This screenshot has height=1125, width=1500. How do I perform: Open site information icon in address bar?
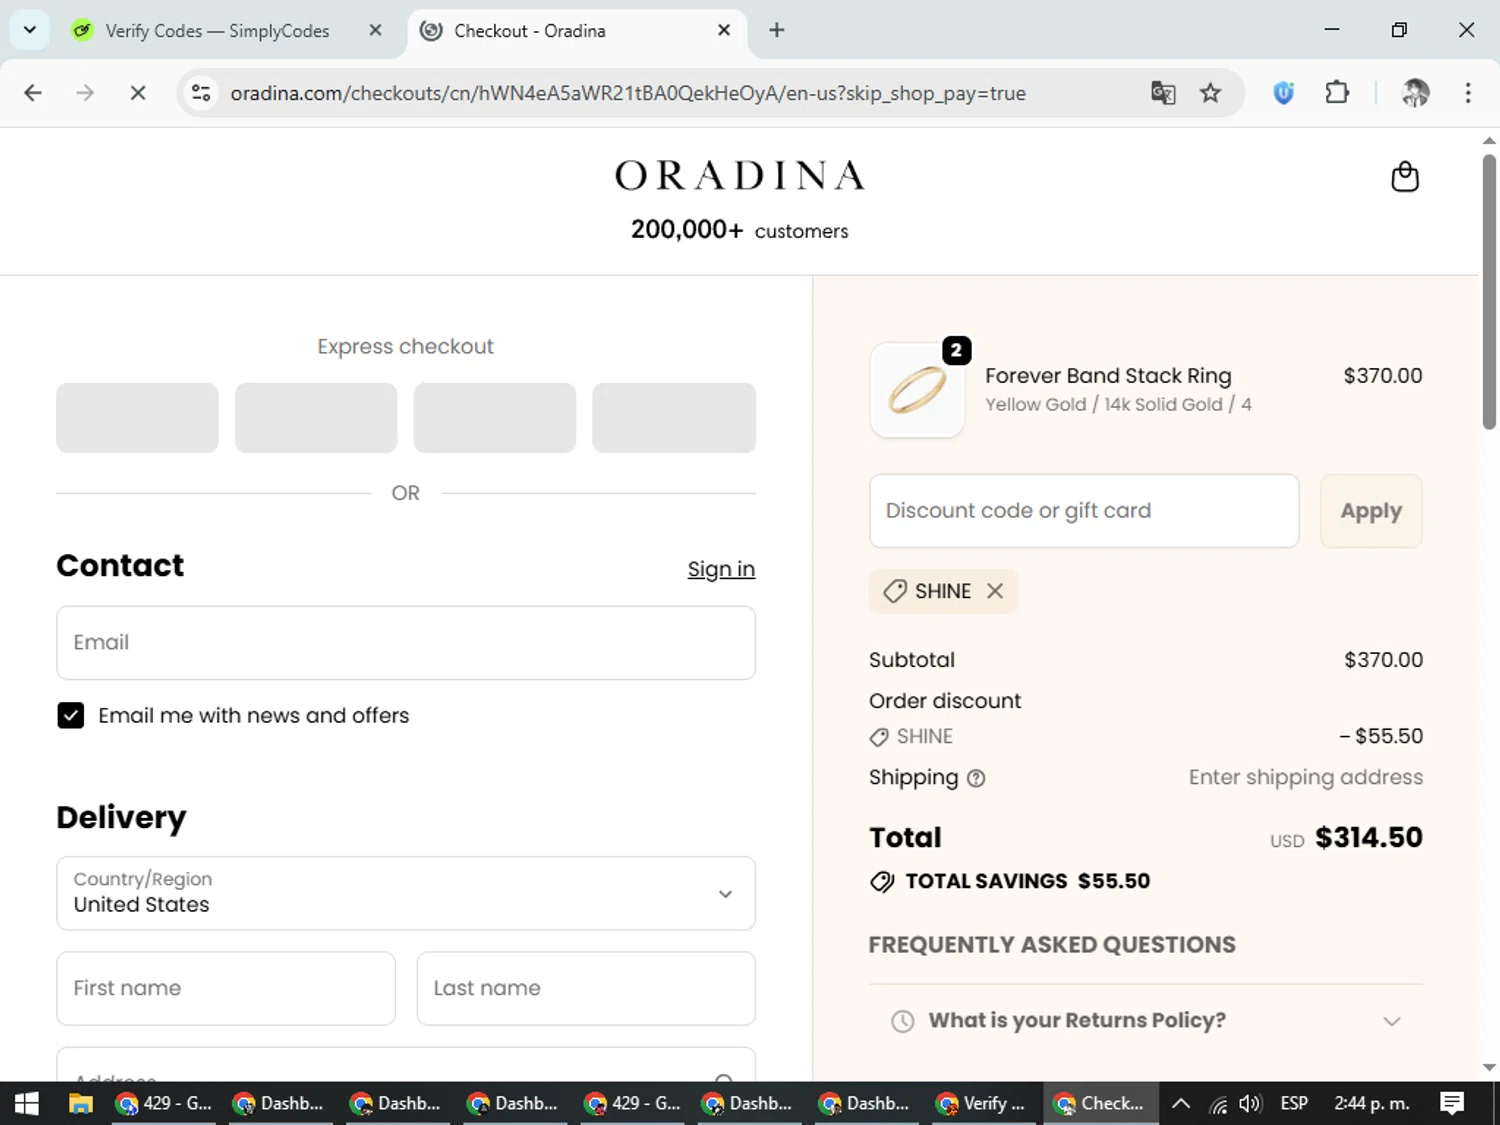point(201,93)
